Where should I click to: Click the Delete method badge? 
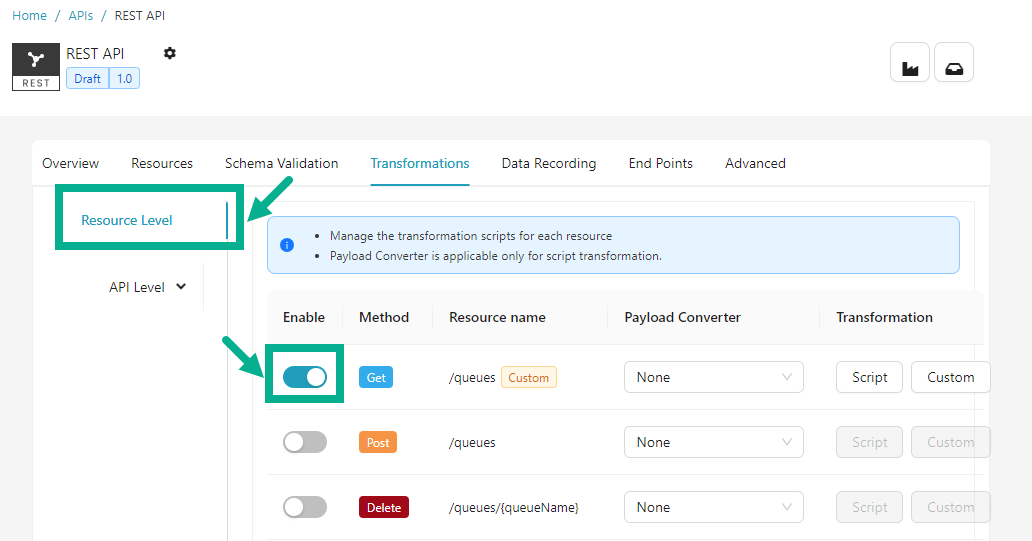[383, 507]
